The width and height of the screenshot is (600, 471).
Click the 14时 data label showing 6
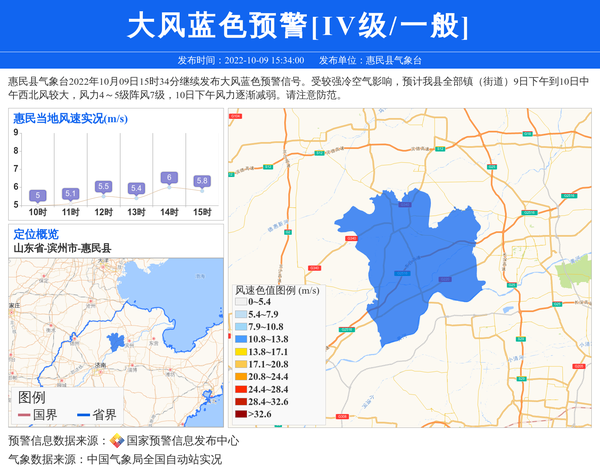(169, 177)
